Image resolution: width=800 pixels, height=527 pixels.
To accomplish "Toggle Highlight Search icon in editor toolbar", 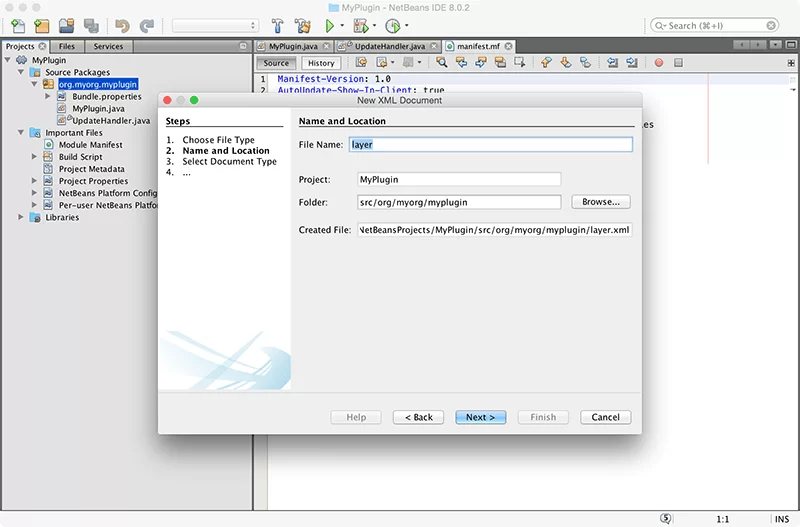I will [501, 63].
